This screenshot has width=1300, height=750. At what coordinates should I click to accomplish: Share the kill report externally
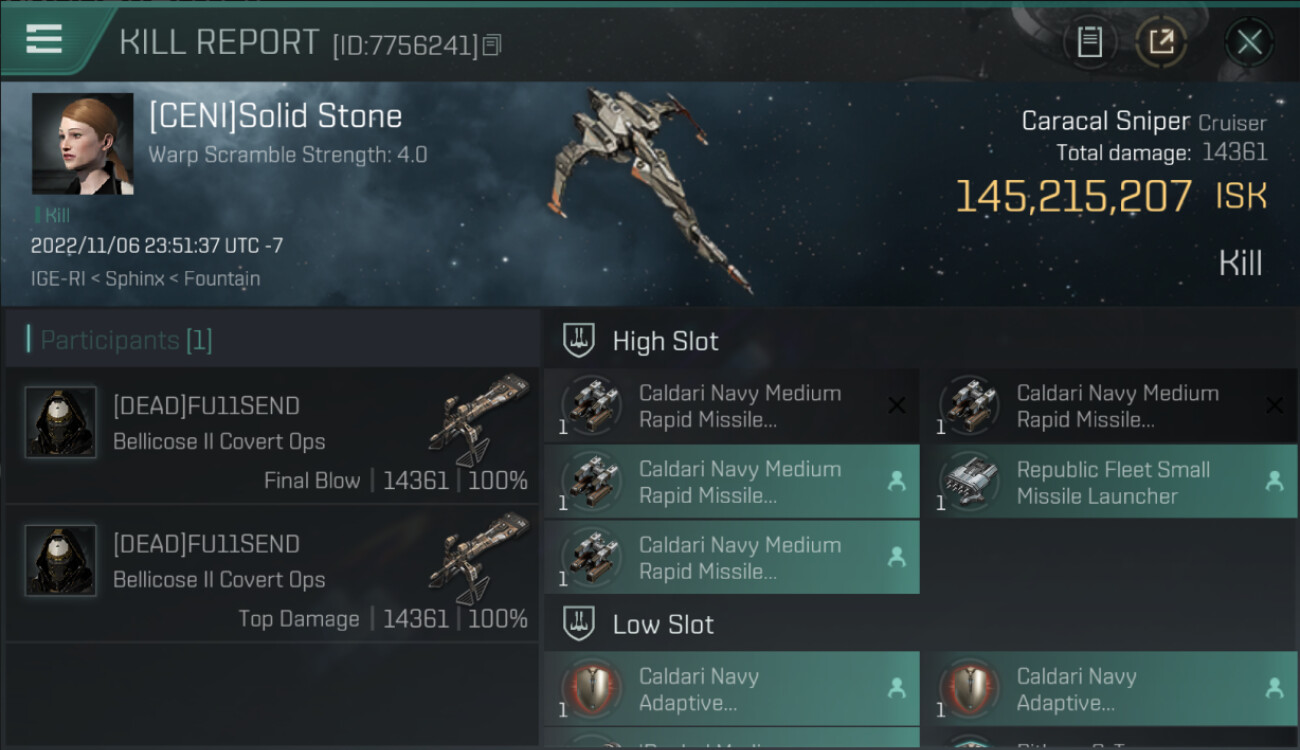tap(1160, 42)
